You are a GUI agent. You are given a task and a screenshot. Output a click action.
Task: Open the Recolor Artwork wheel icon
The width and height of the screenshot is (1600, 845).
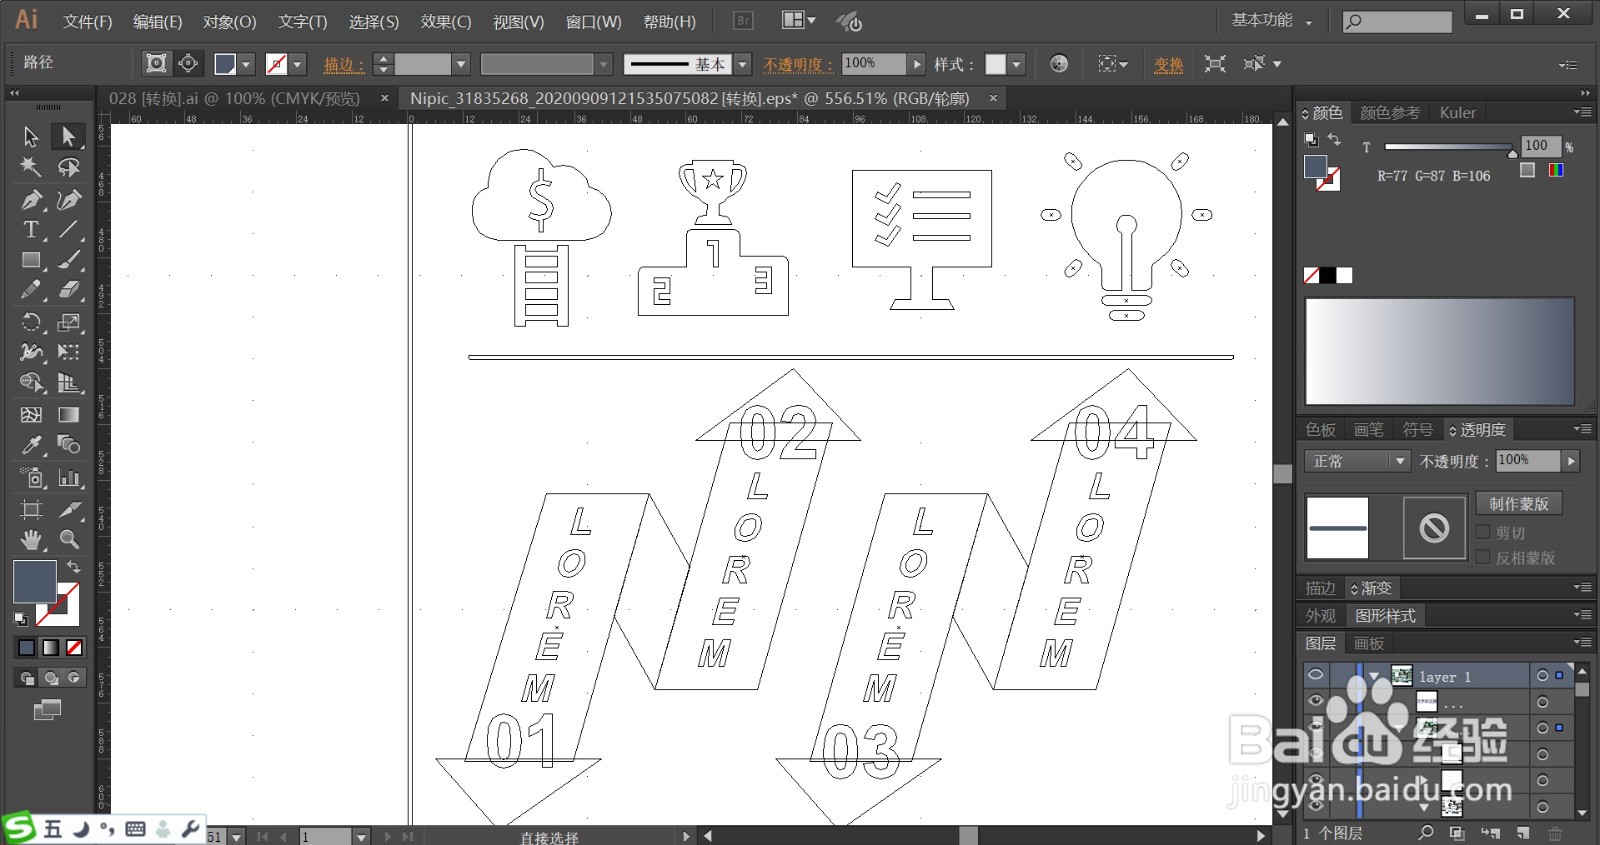(1059, 64)
